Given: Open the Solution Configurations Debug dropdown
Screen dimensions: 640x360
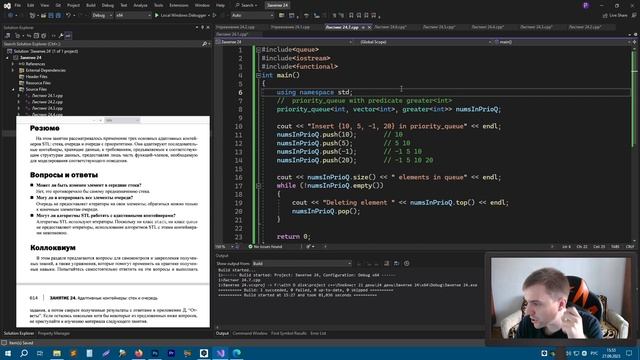Looking at the screenshot, I should pos(102,16).
